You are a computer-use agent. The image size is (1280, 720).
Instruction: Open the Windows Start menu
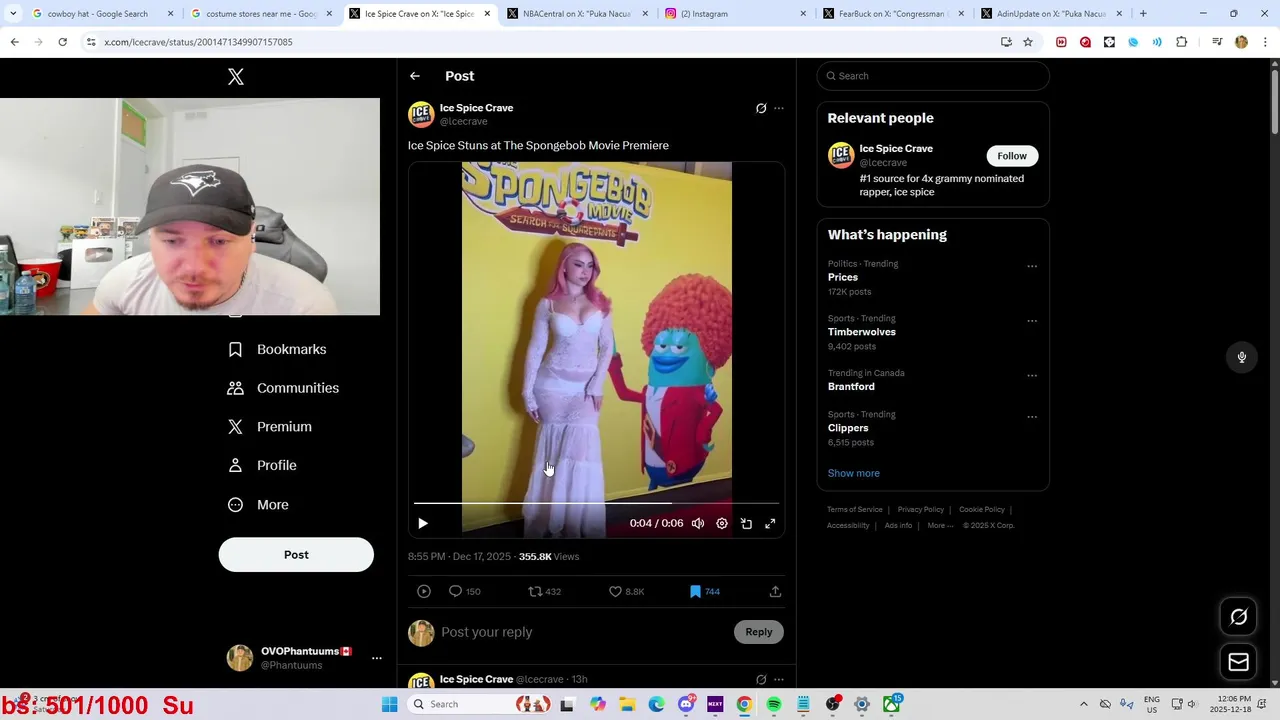click(x=389, y=704)
